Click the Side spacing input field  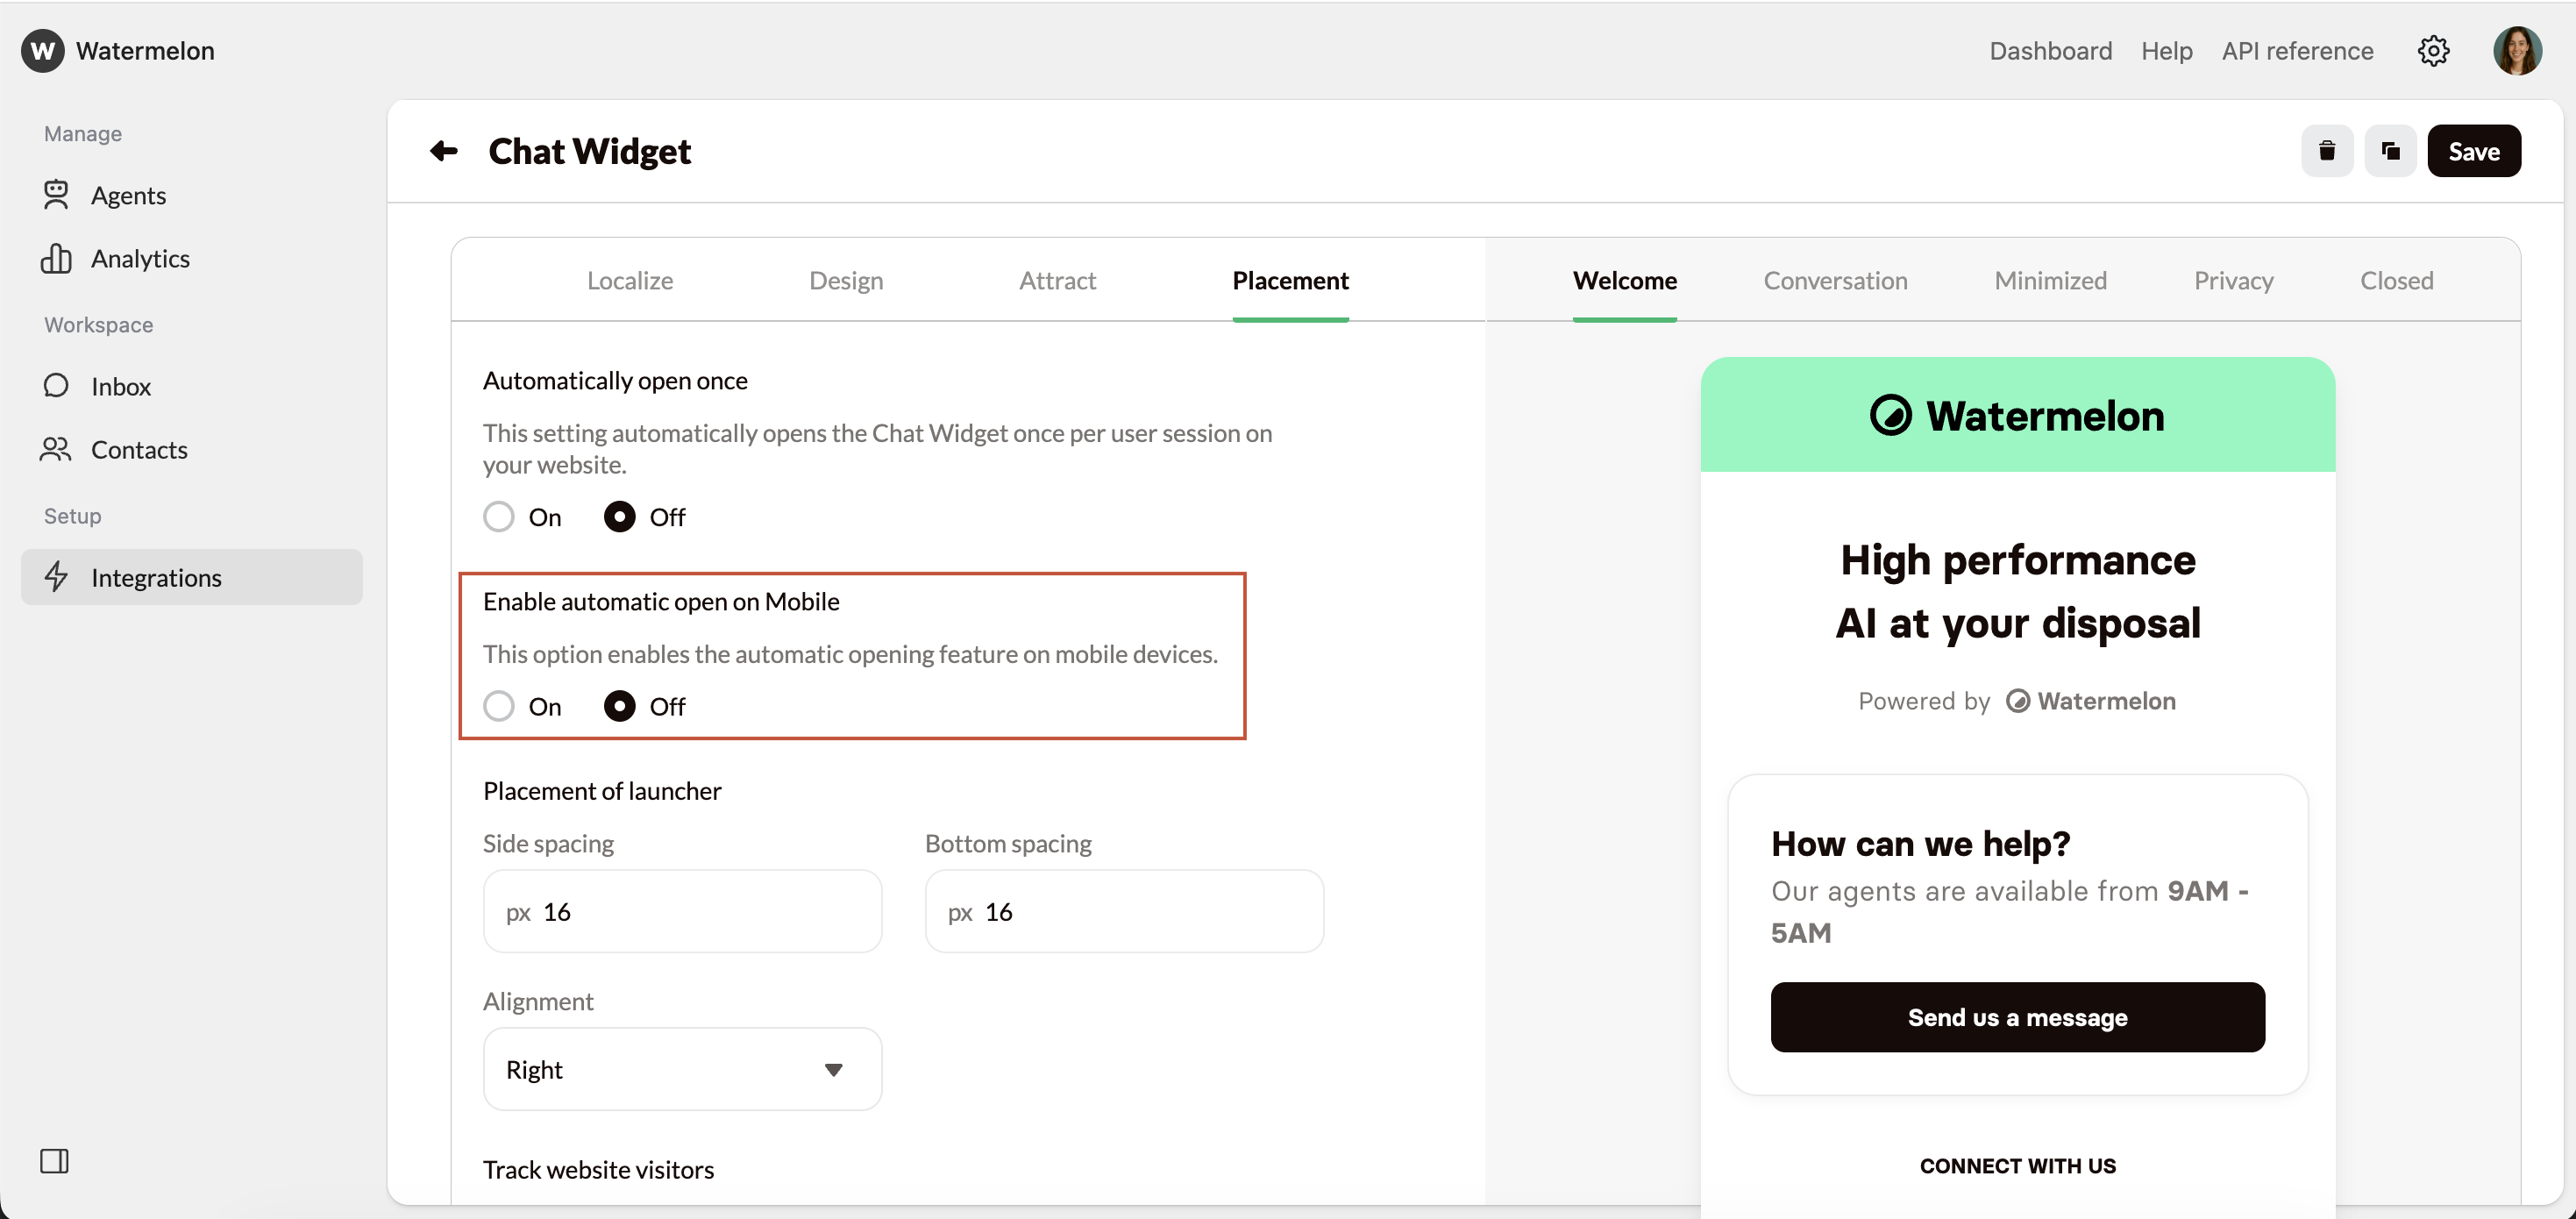coord(682,911)
